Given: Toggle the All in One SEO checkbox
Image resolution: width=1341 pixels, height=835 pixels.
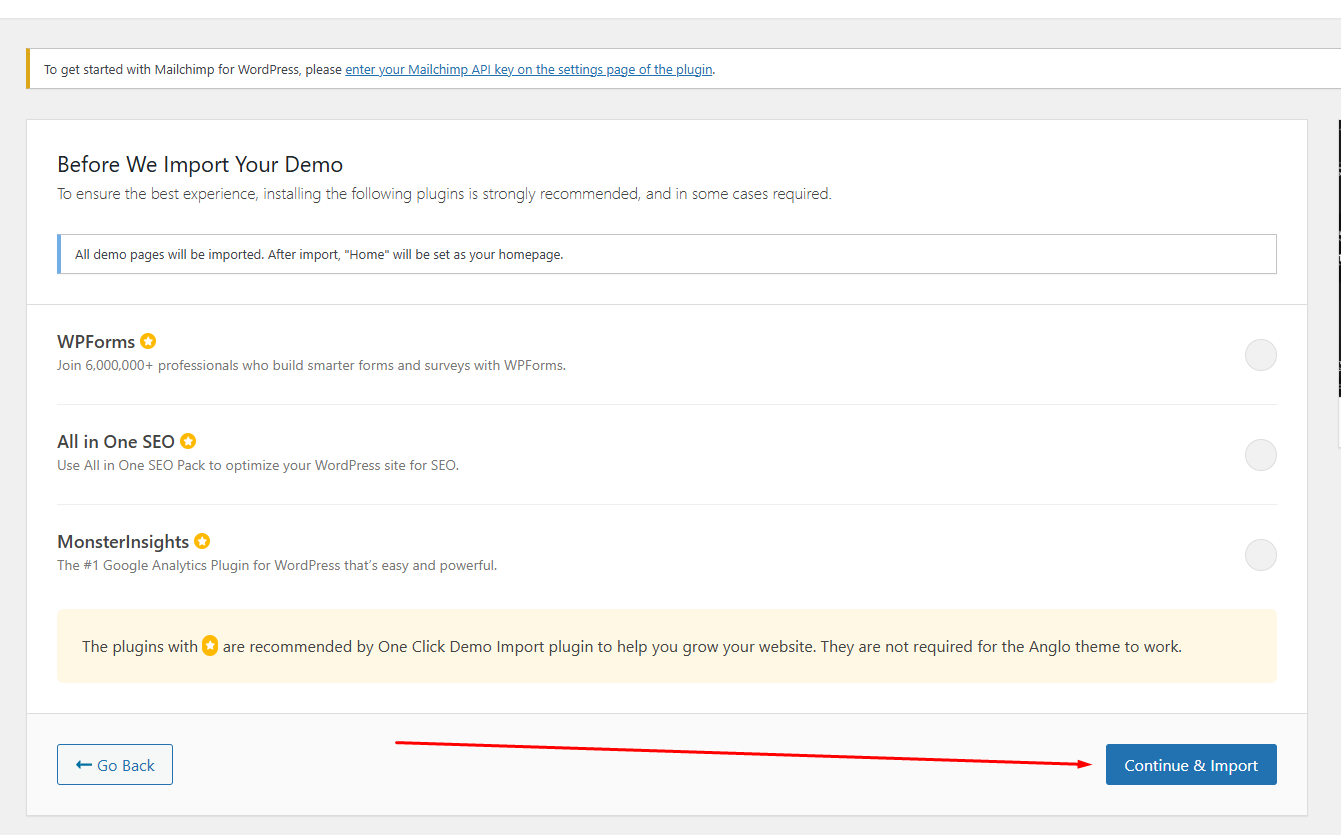Looking at the screenshot, I should 1260,455.
